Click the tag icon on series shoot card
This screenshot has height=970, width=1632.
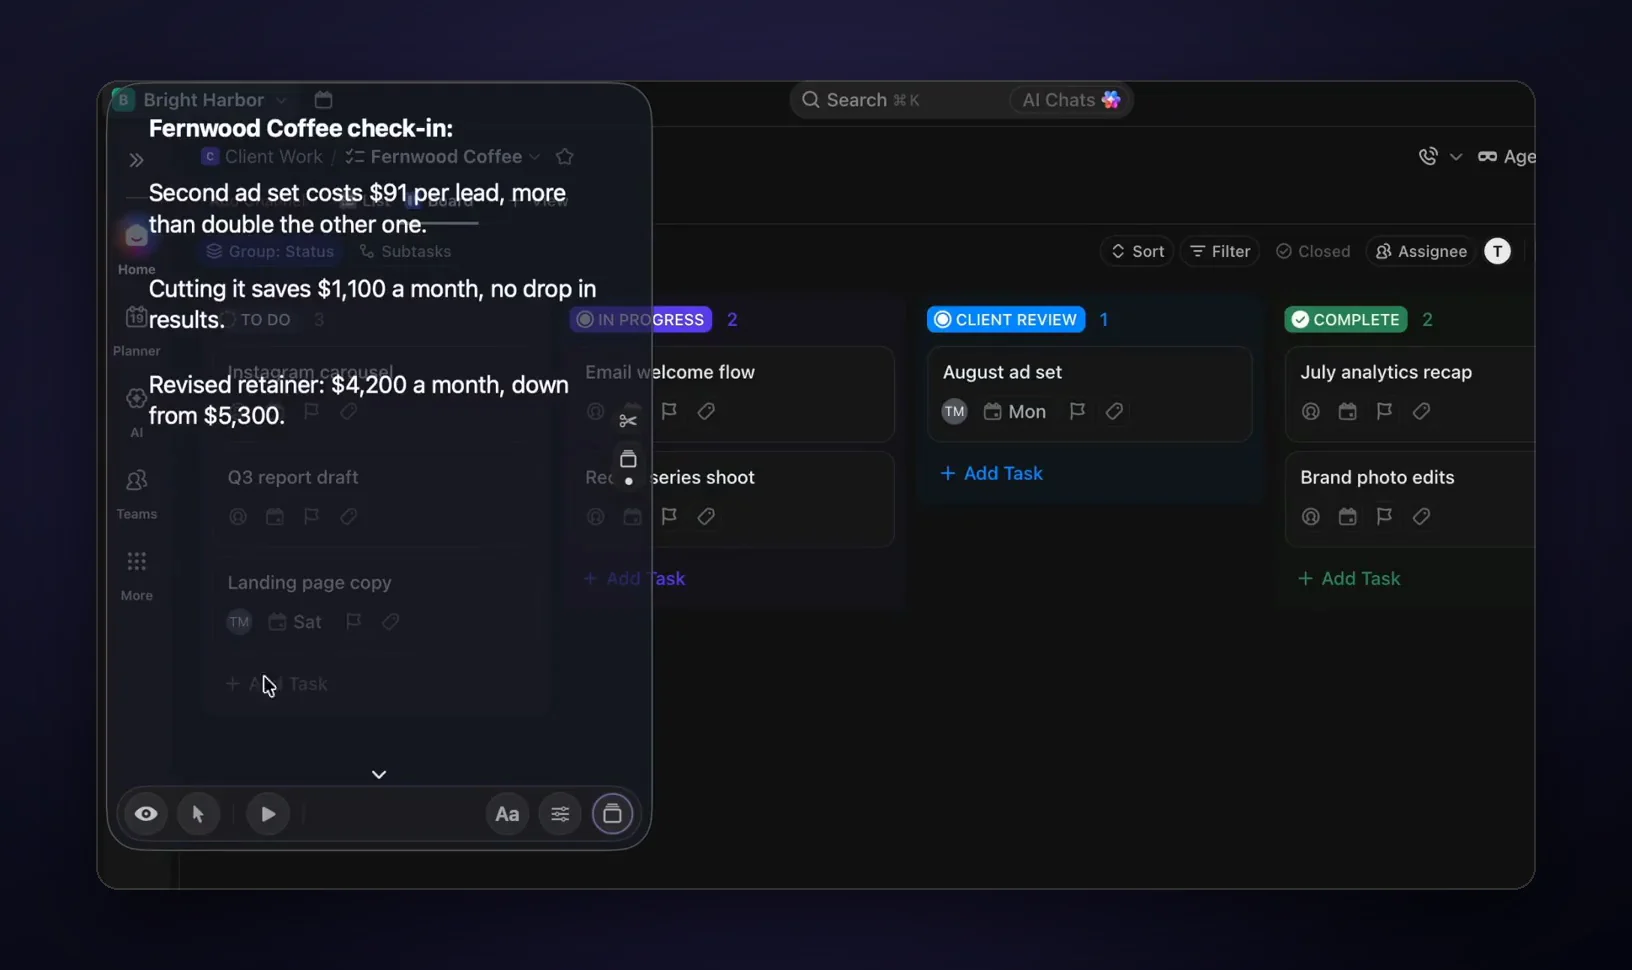coord(706,516)
